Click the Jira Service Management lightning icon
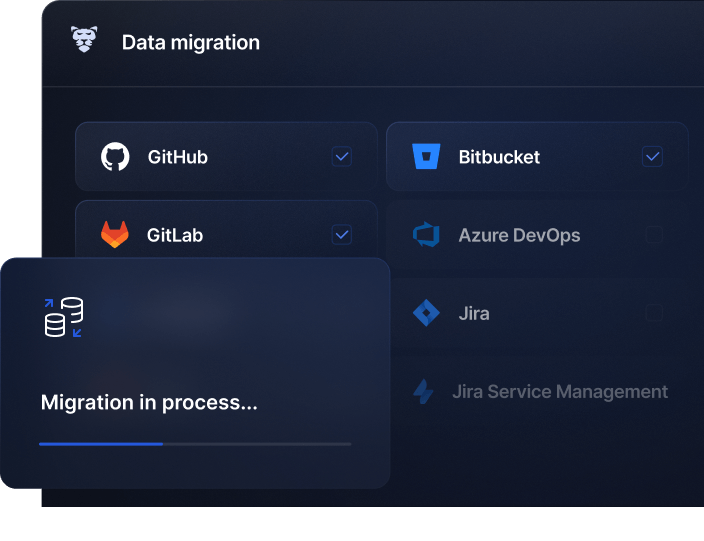This screenshot has height=541, width=704. pyautogui.click(x=424, y=392)
